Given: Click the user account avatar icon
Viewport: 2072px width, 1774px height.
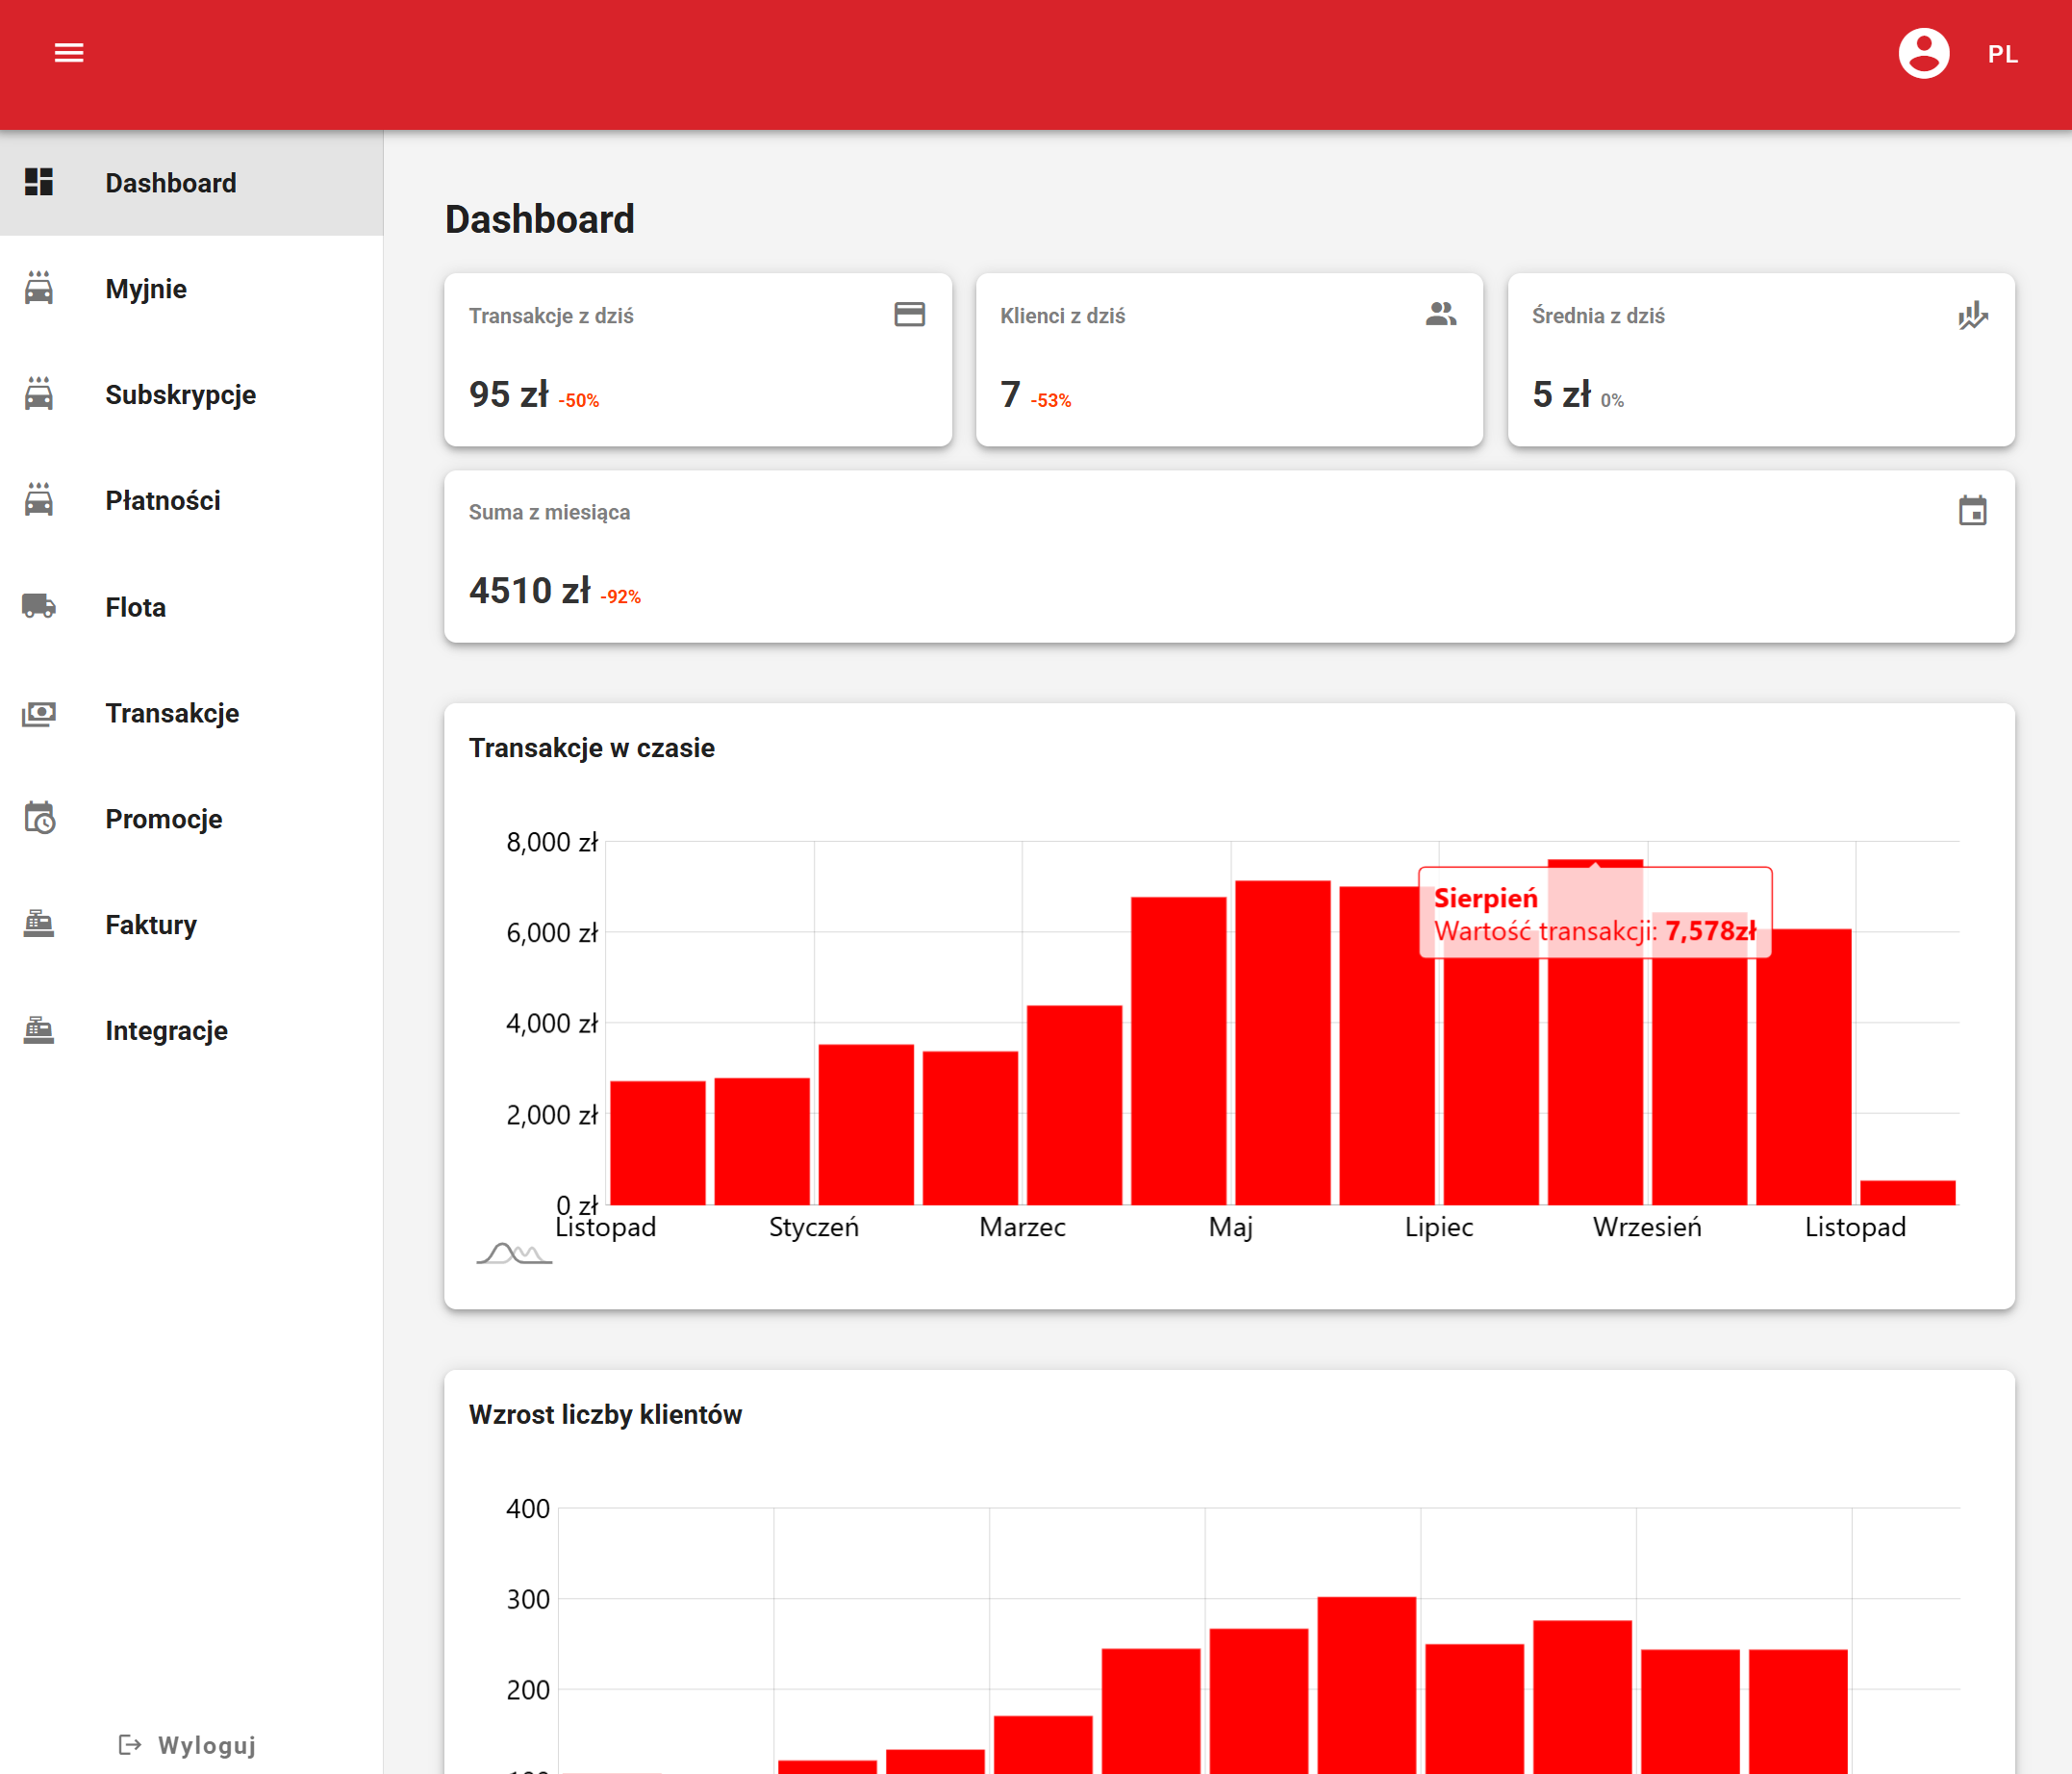Looking at the screenshot, I should [1923, 53].
